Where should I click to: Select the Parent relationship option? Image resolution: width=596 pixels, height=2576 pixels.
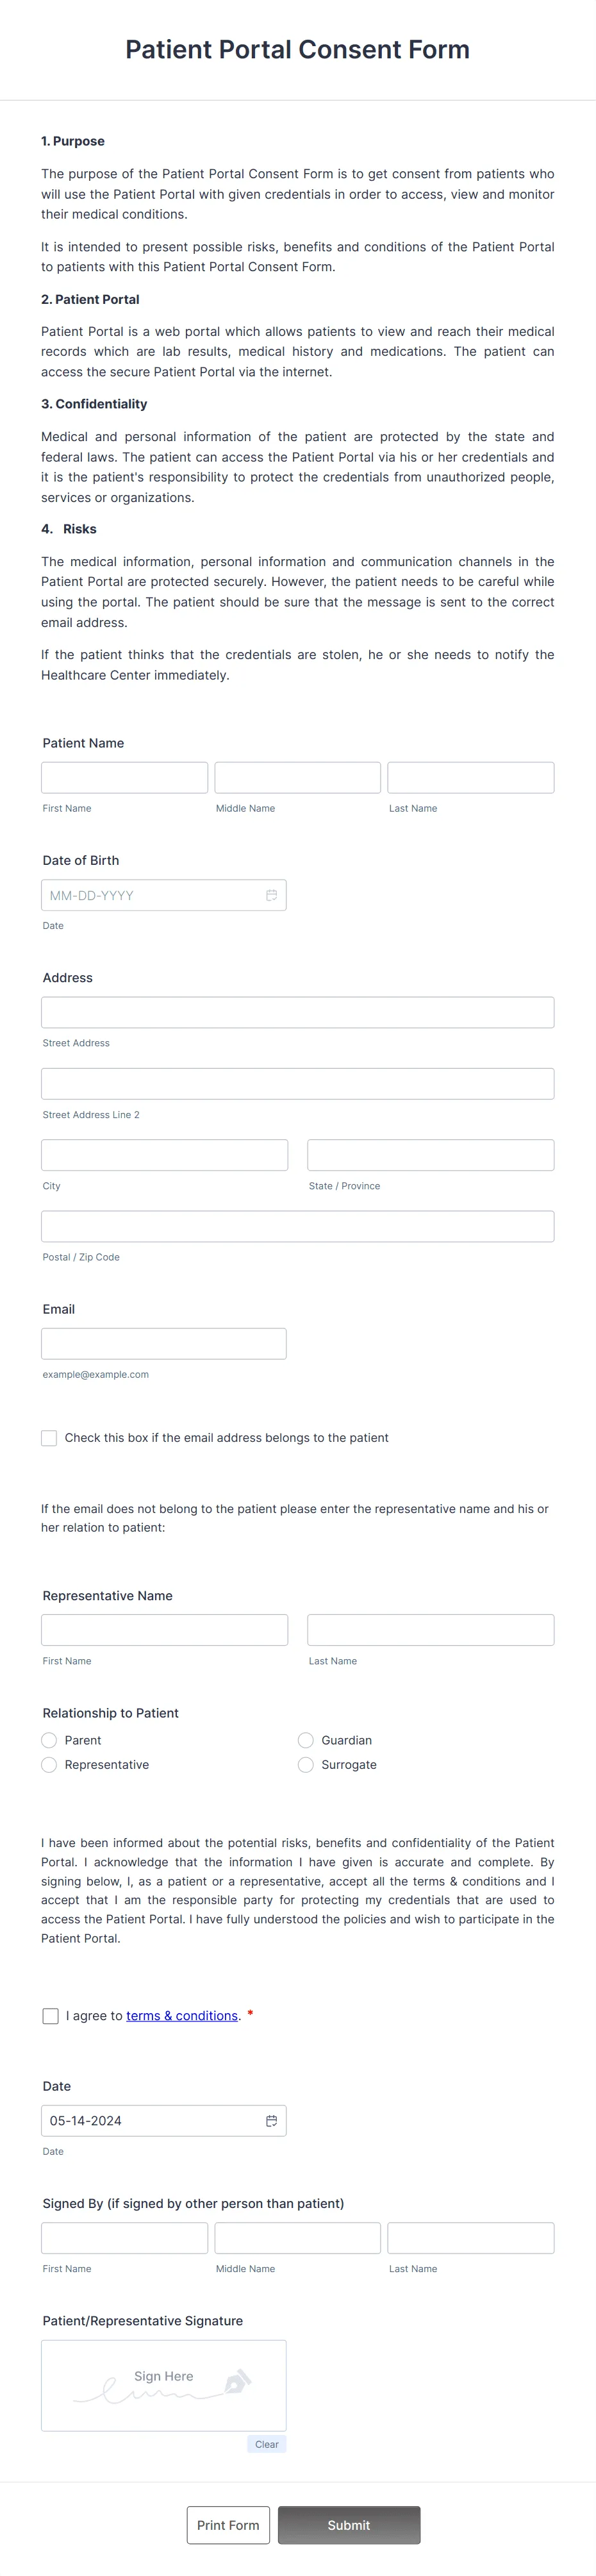coord(49,1740)
